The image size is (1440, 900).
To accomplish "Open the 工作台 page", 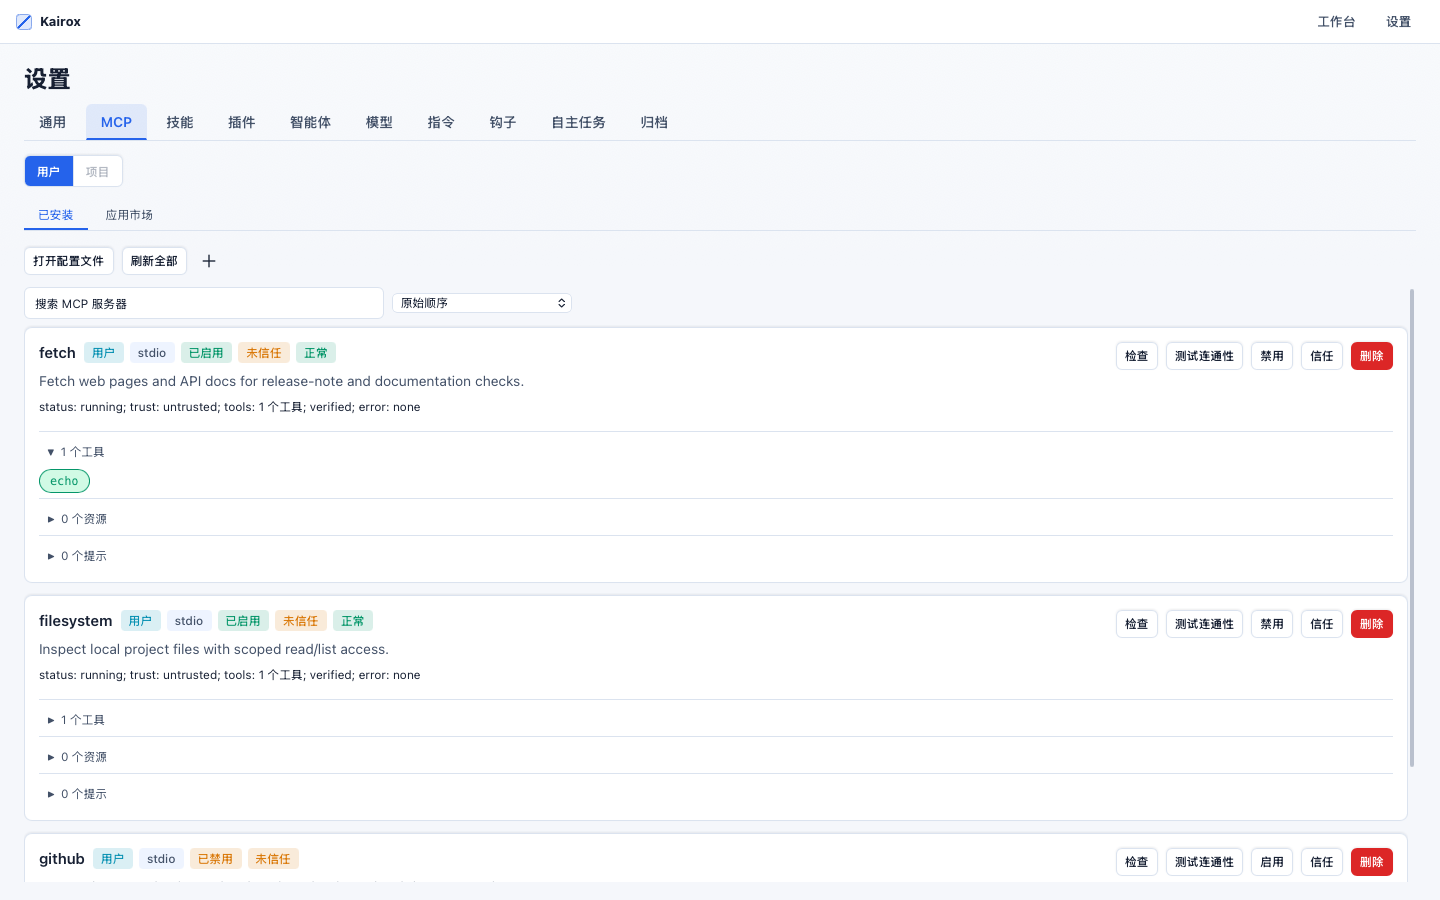I will pos(1336,22).
